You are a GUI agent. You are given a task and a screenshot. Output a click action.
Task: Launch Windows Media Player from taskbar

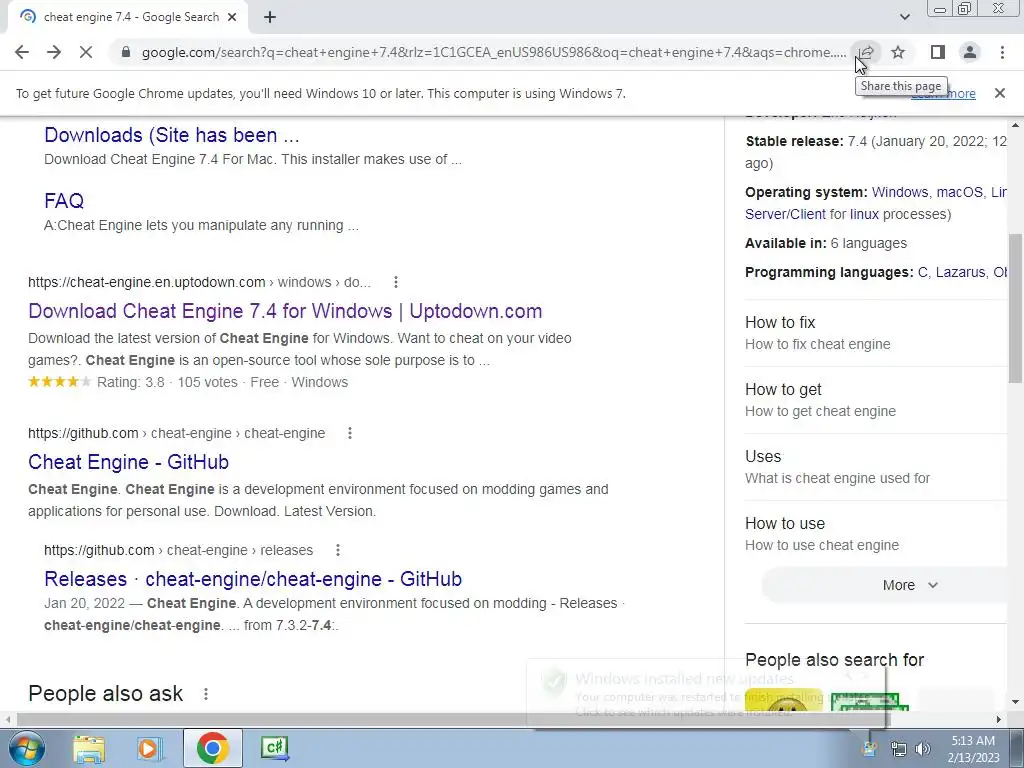149,748
